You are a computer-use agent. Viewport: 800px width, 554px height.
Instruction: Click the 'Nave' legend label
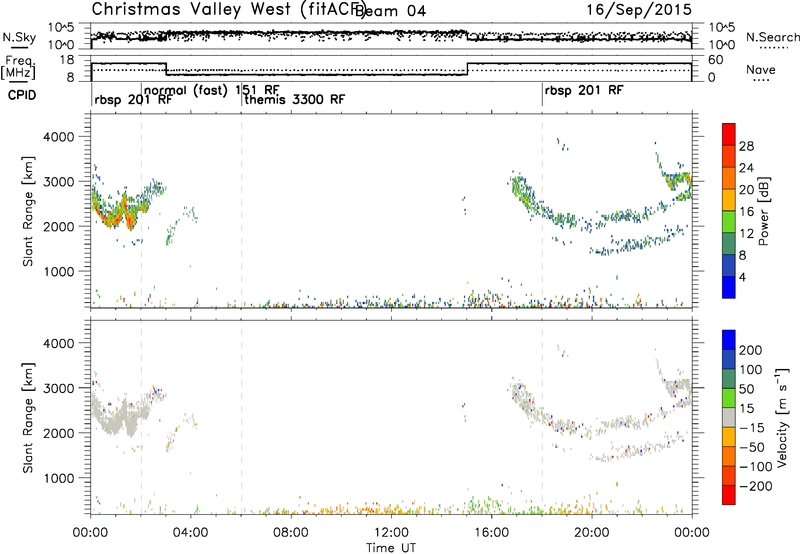[x=761, y=70]
